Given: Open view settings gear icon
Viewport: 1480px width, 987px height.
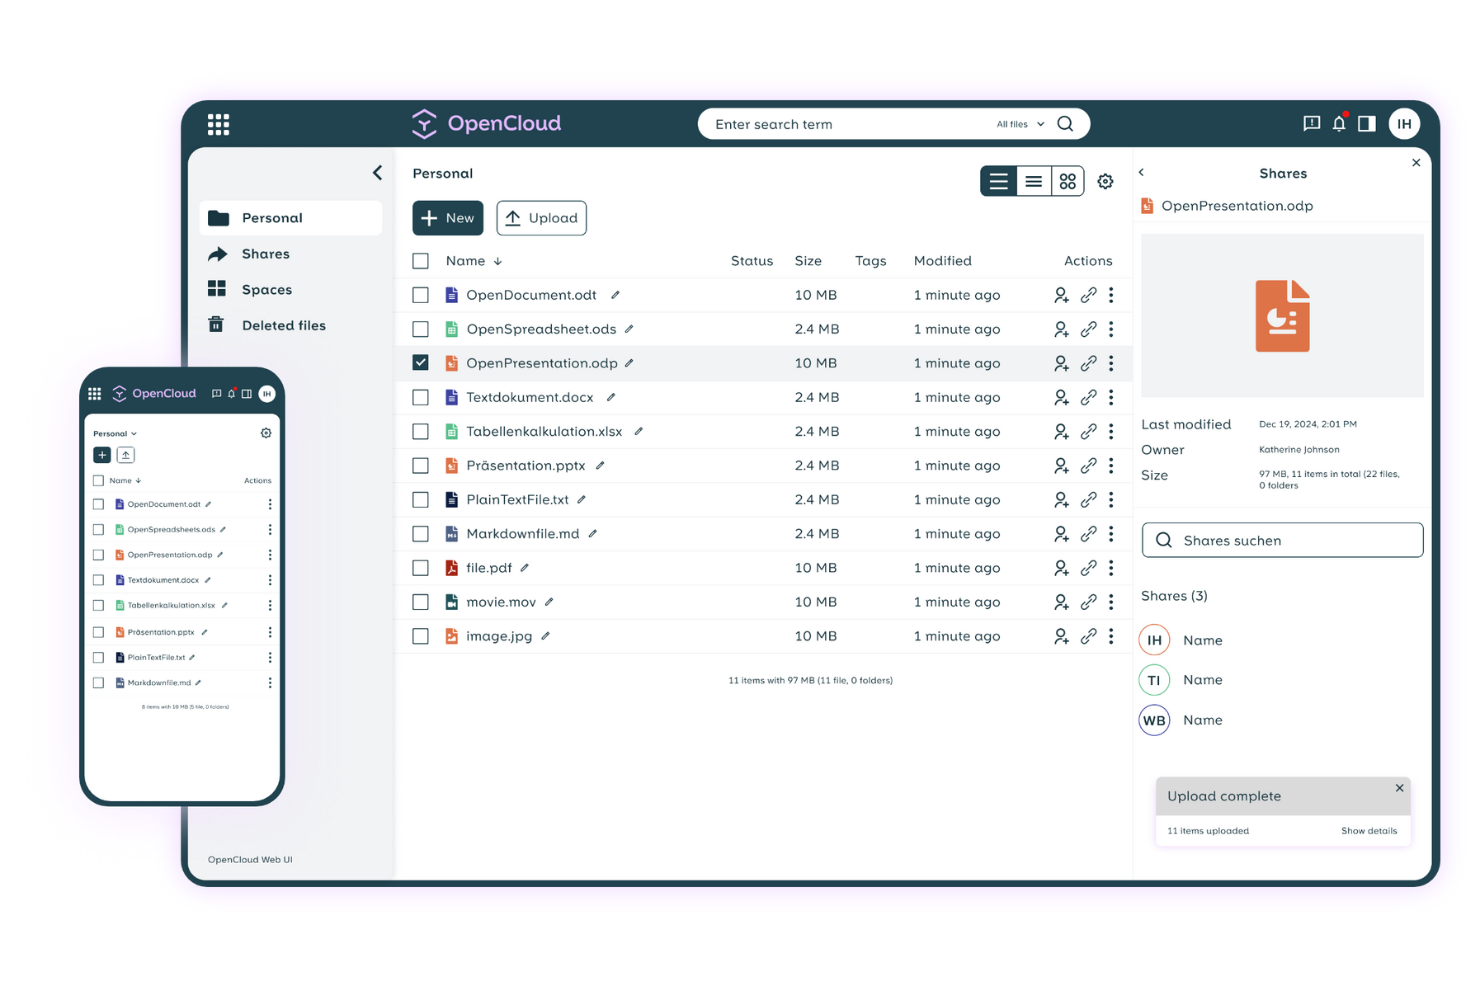Looking at the screenshot, I should pos(1105,181).
